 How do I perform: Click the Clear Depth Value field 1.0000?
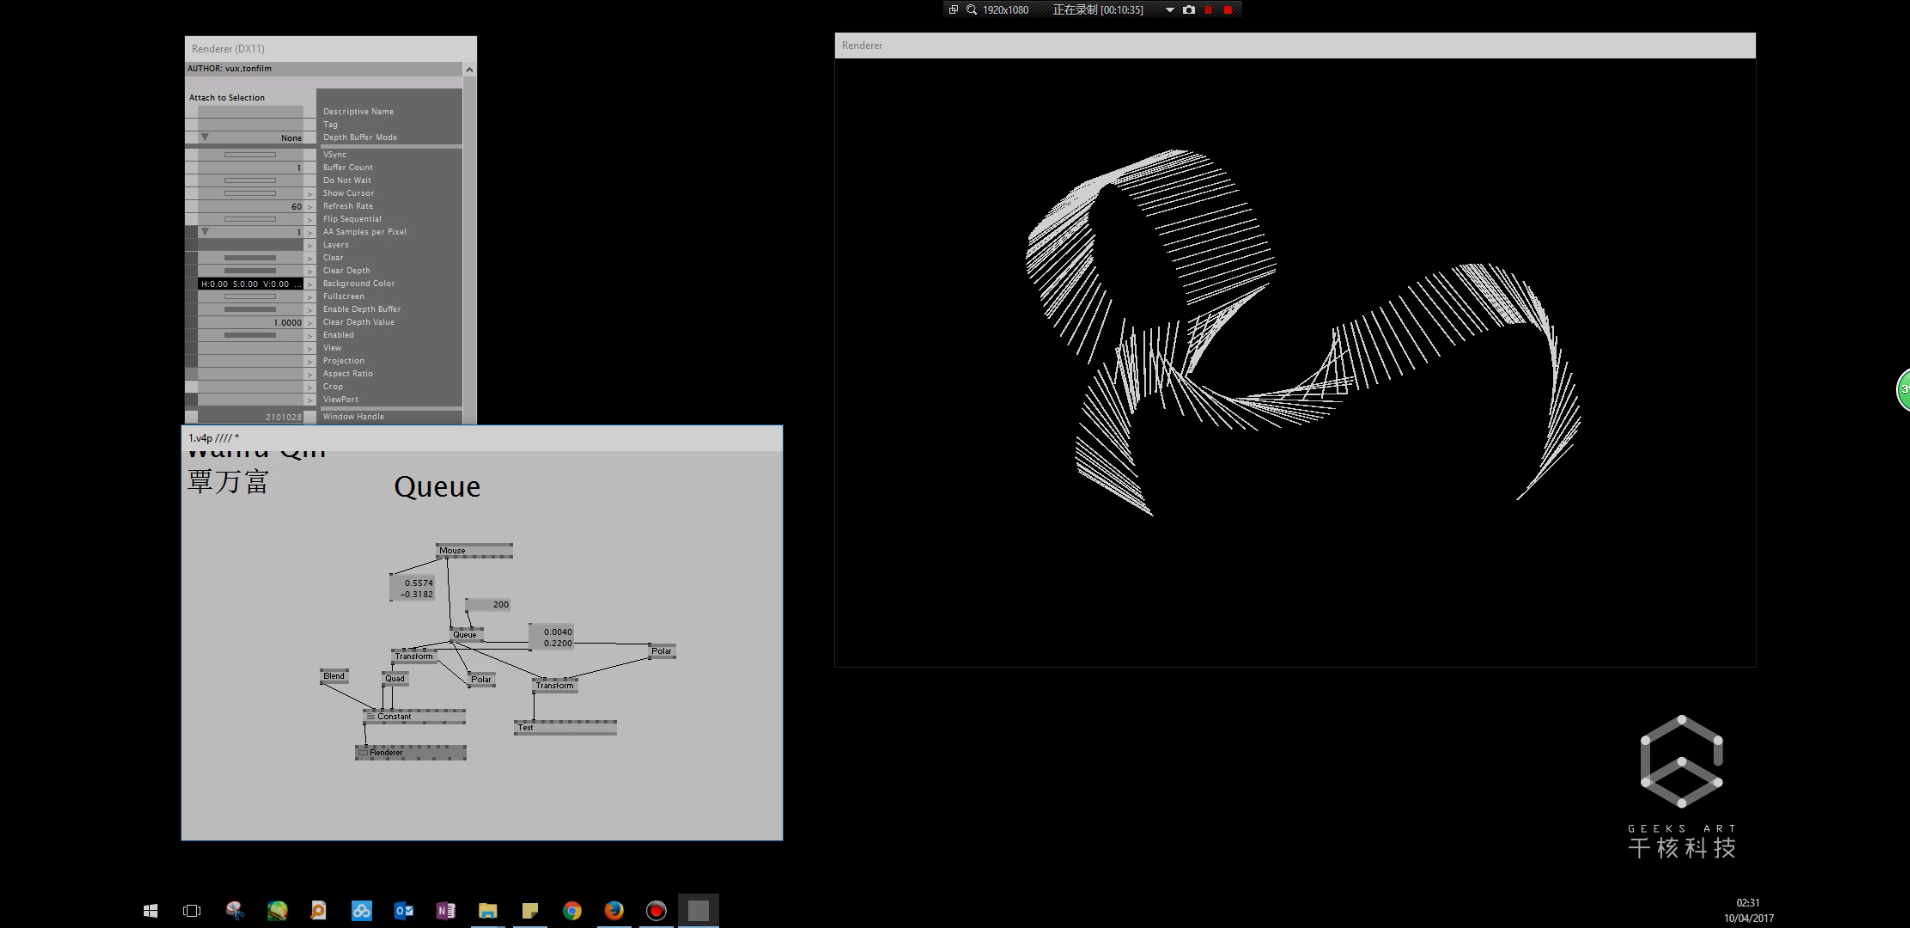point(250,323)
